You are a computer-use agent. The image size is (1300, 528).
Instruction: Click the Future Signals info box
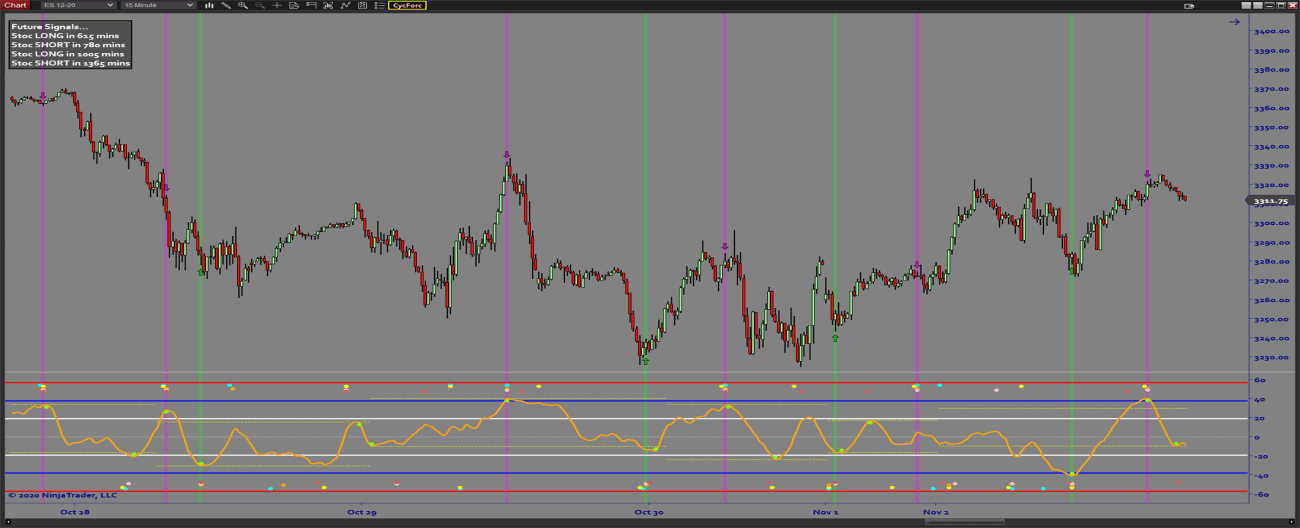(70, 45)
